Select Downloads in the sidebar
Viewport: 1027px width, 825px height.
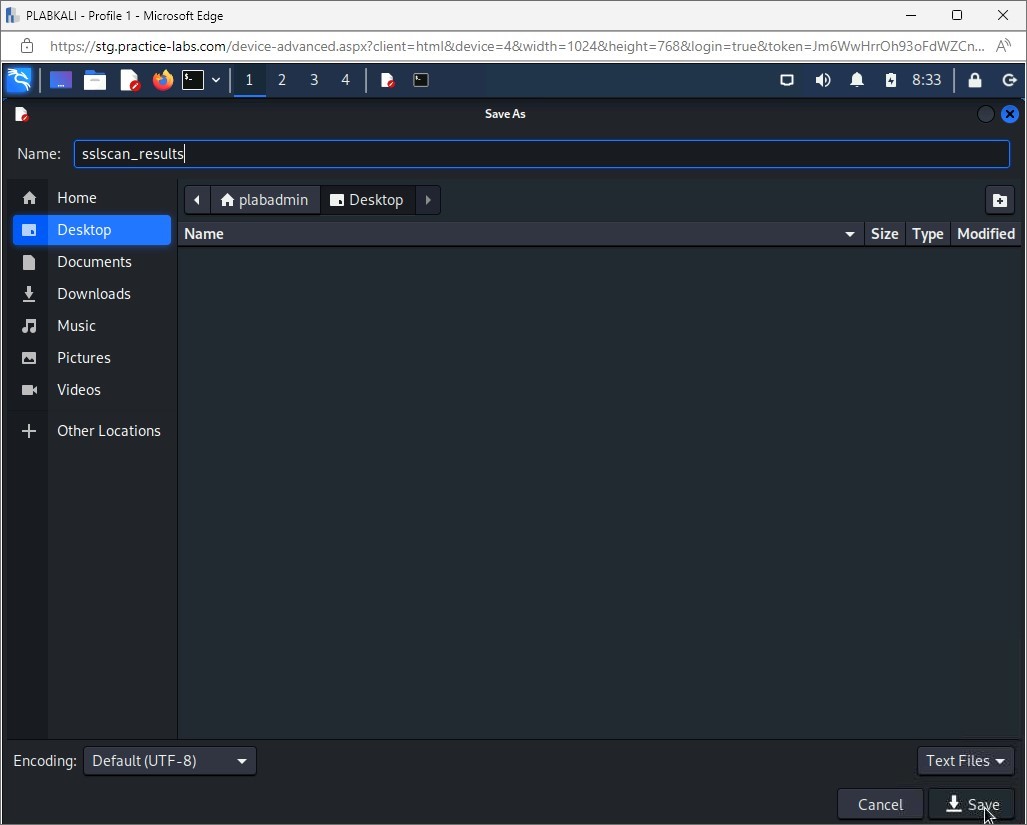point(93,294)
